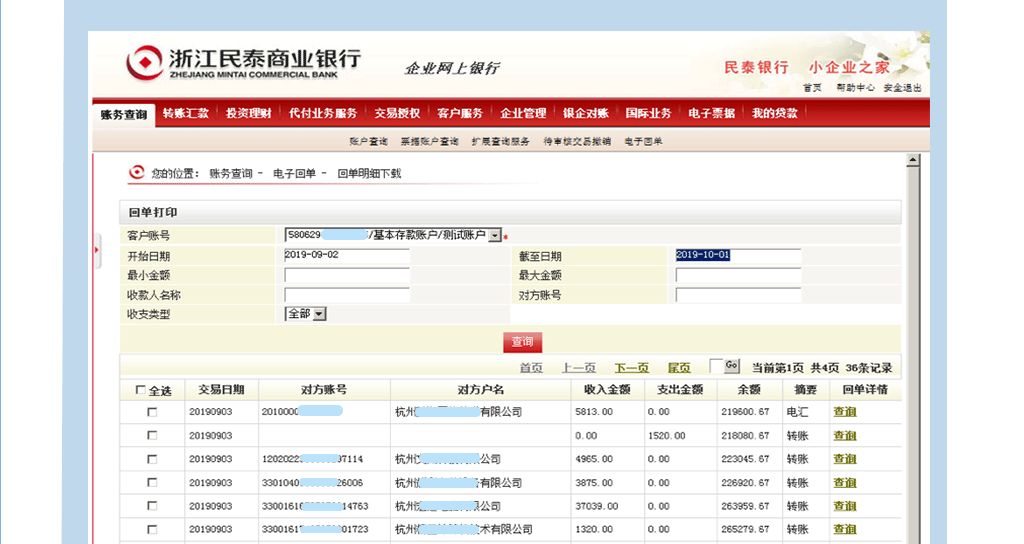
Task: Expand the left side panel arrow
Action: [97, 250]
